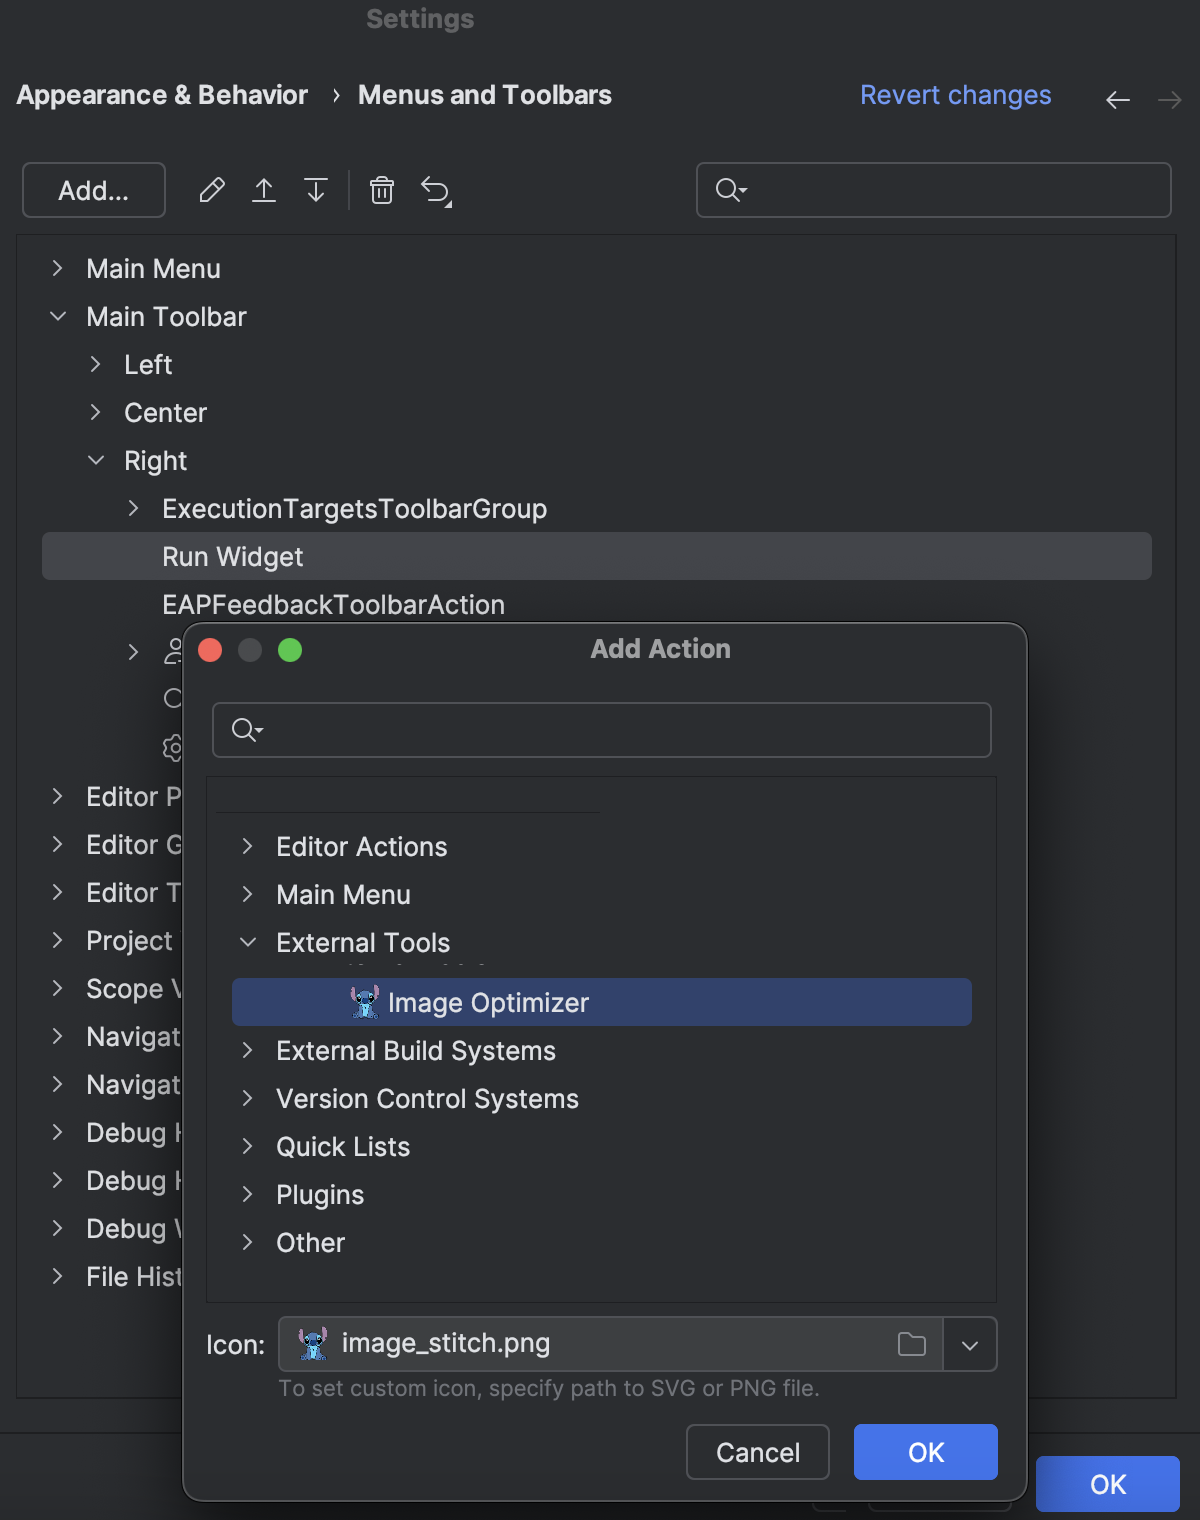Image resolution: width=1200 pixels, height=1520 pixels.
Task: Expand Main Menu in Add Action dialog
Action: 248,894
